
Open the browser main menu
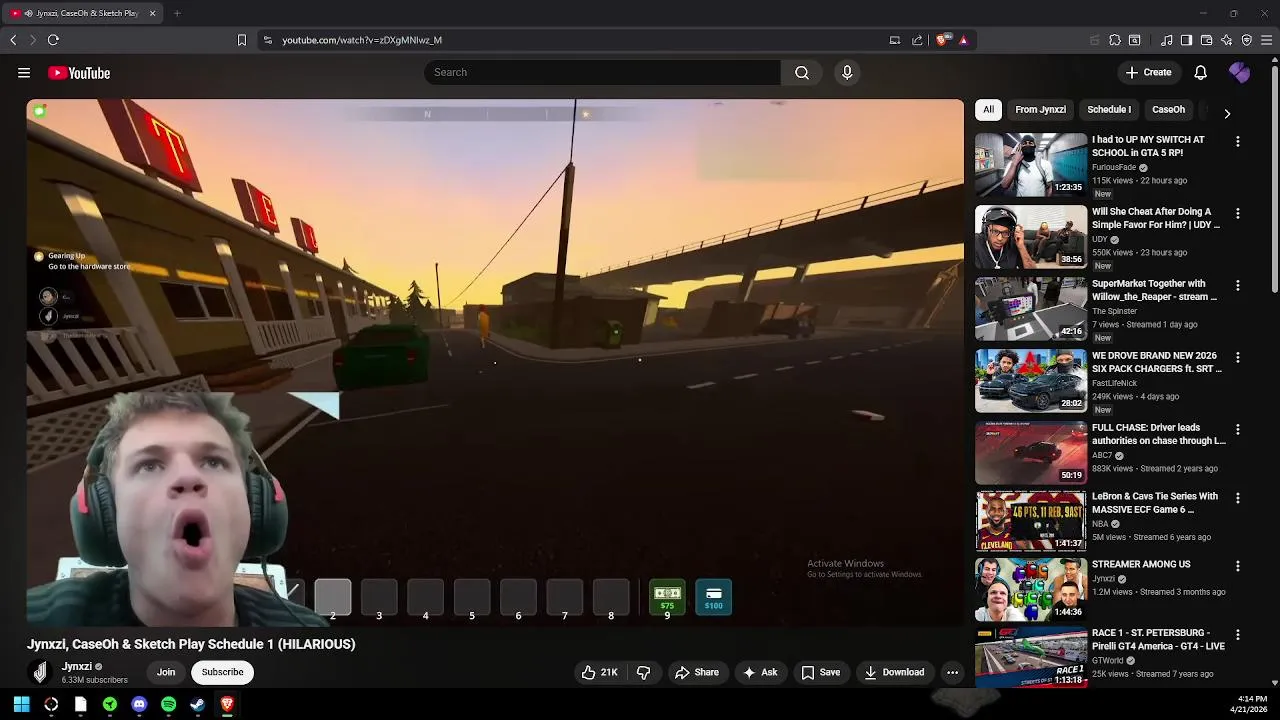click(1267, 40)
